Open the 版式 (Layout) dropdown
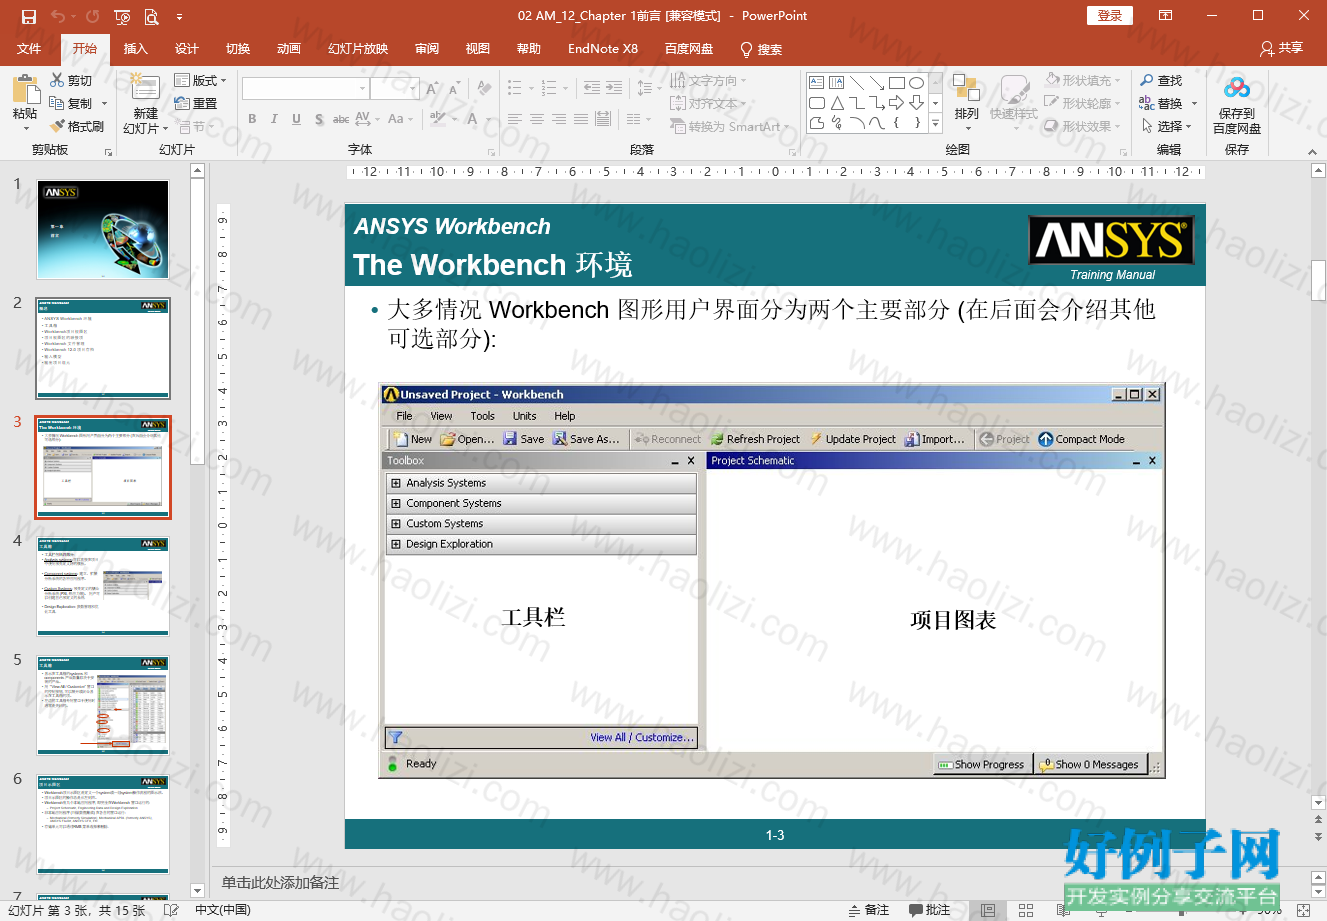 [201, 80]
